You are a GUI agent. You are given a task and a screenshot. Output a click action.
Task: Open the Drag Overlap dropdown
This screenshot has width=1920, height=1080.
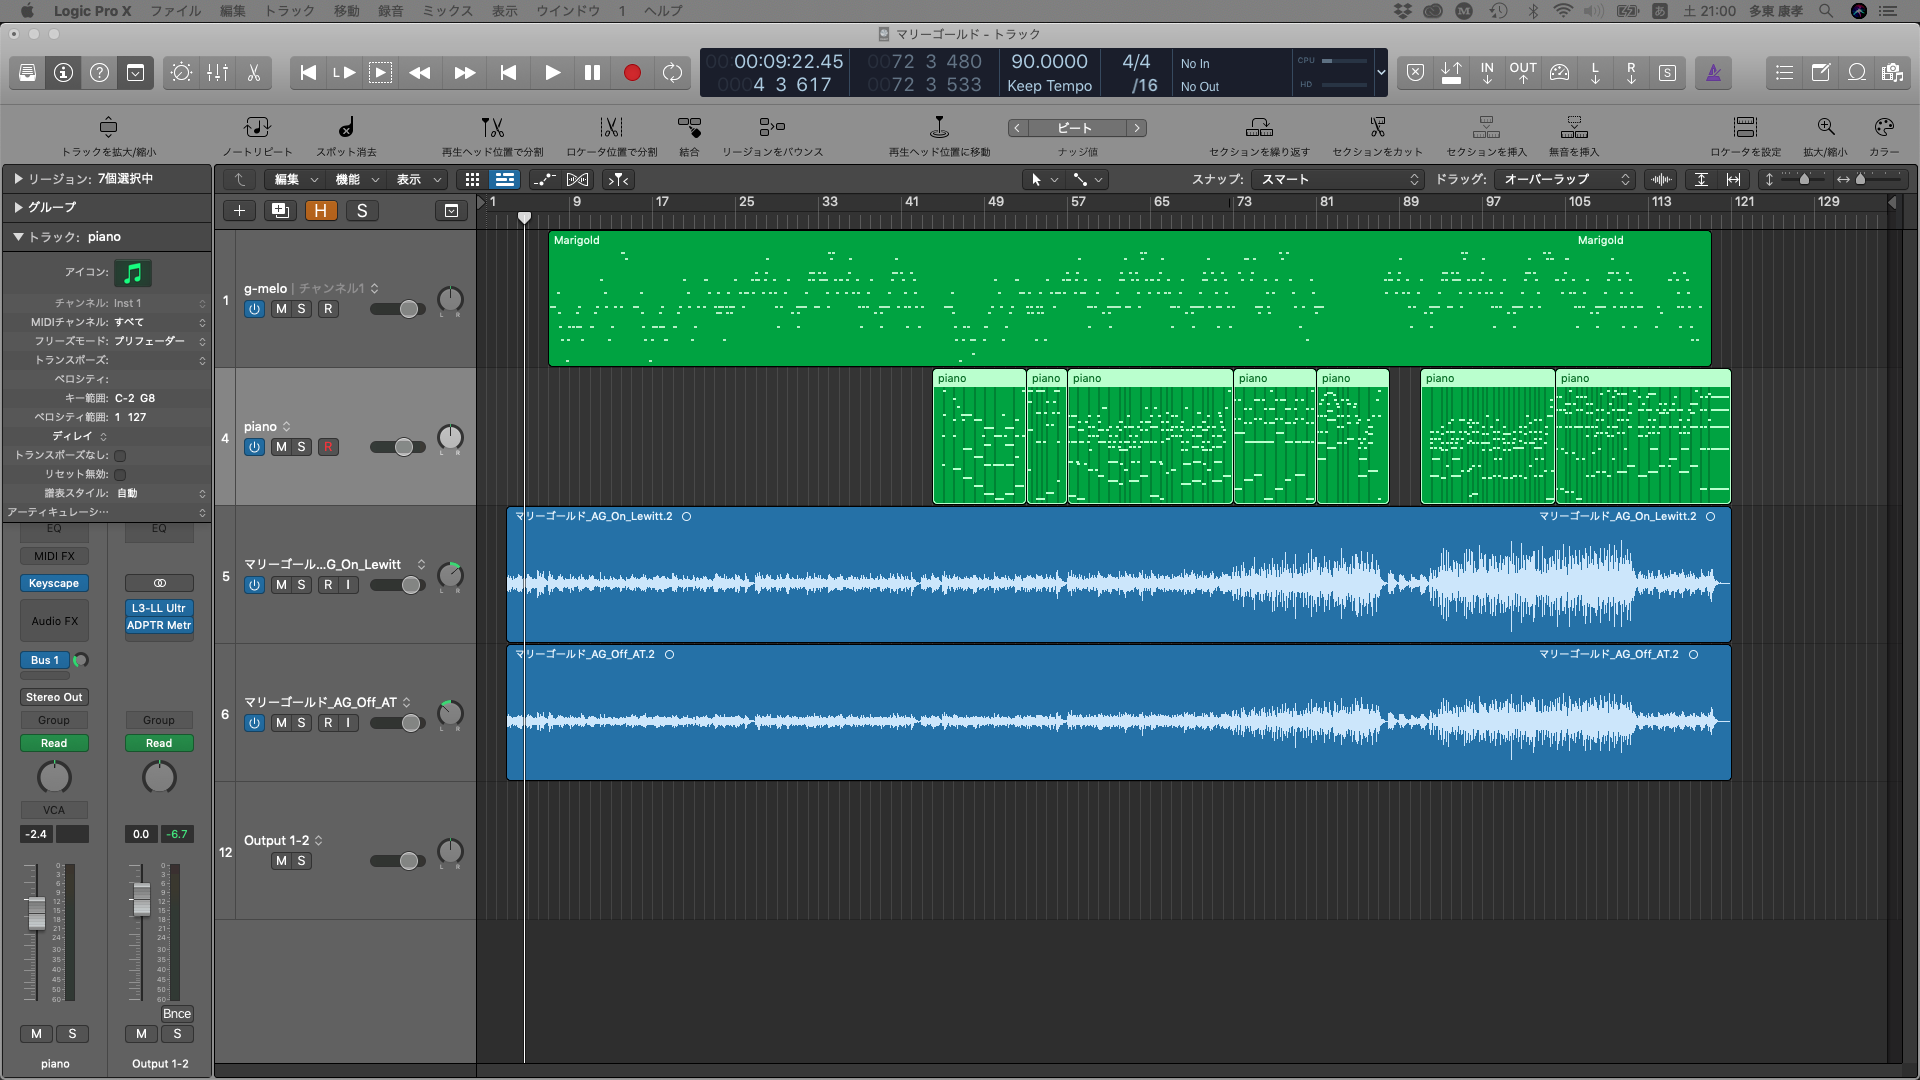(1565, 180)
